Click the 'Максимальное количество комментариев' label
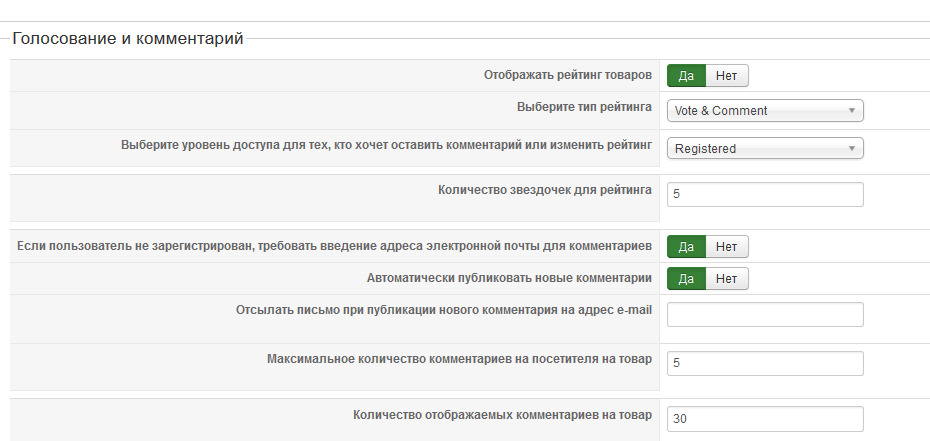The height and width of the screenshot is (441, 930). [459, 358]
